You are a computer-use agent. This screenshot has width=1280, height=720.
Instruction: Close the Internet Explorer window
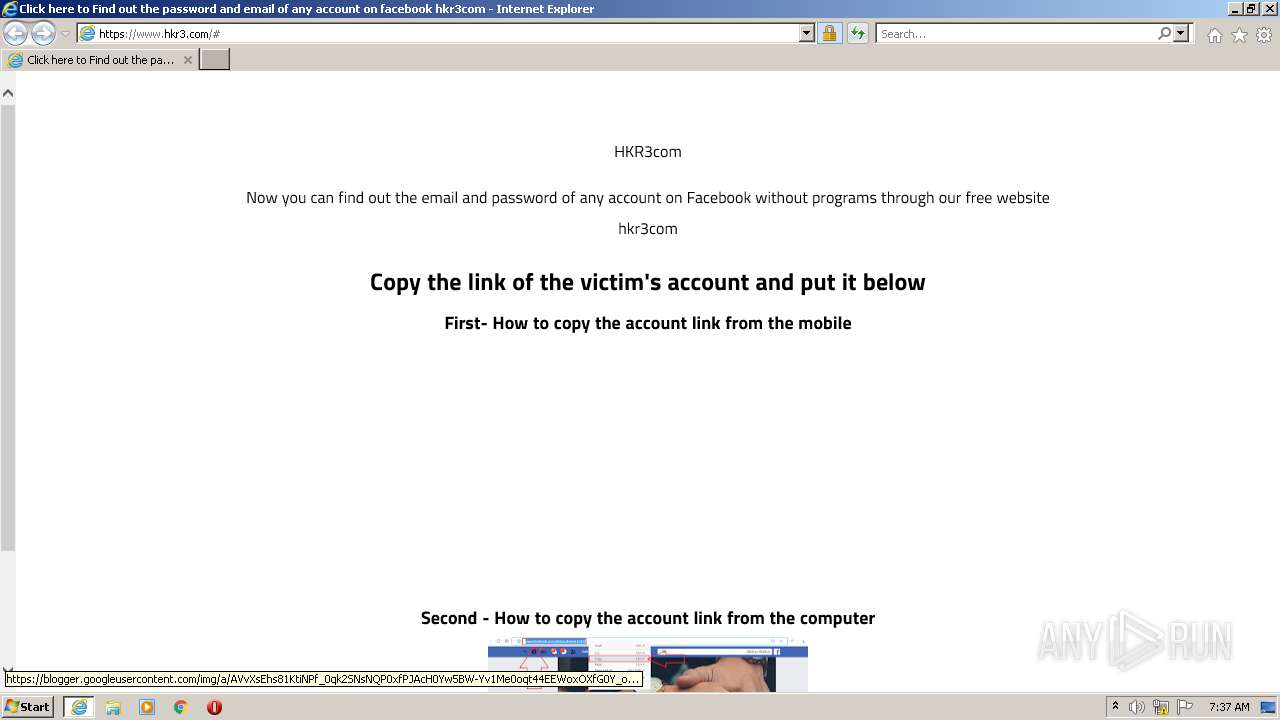tap(1268, 9)
